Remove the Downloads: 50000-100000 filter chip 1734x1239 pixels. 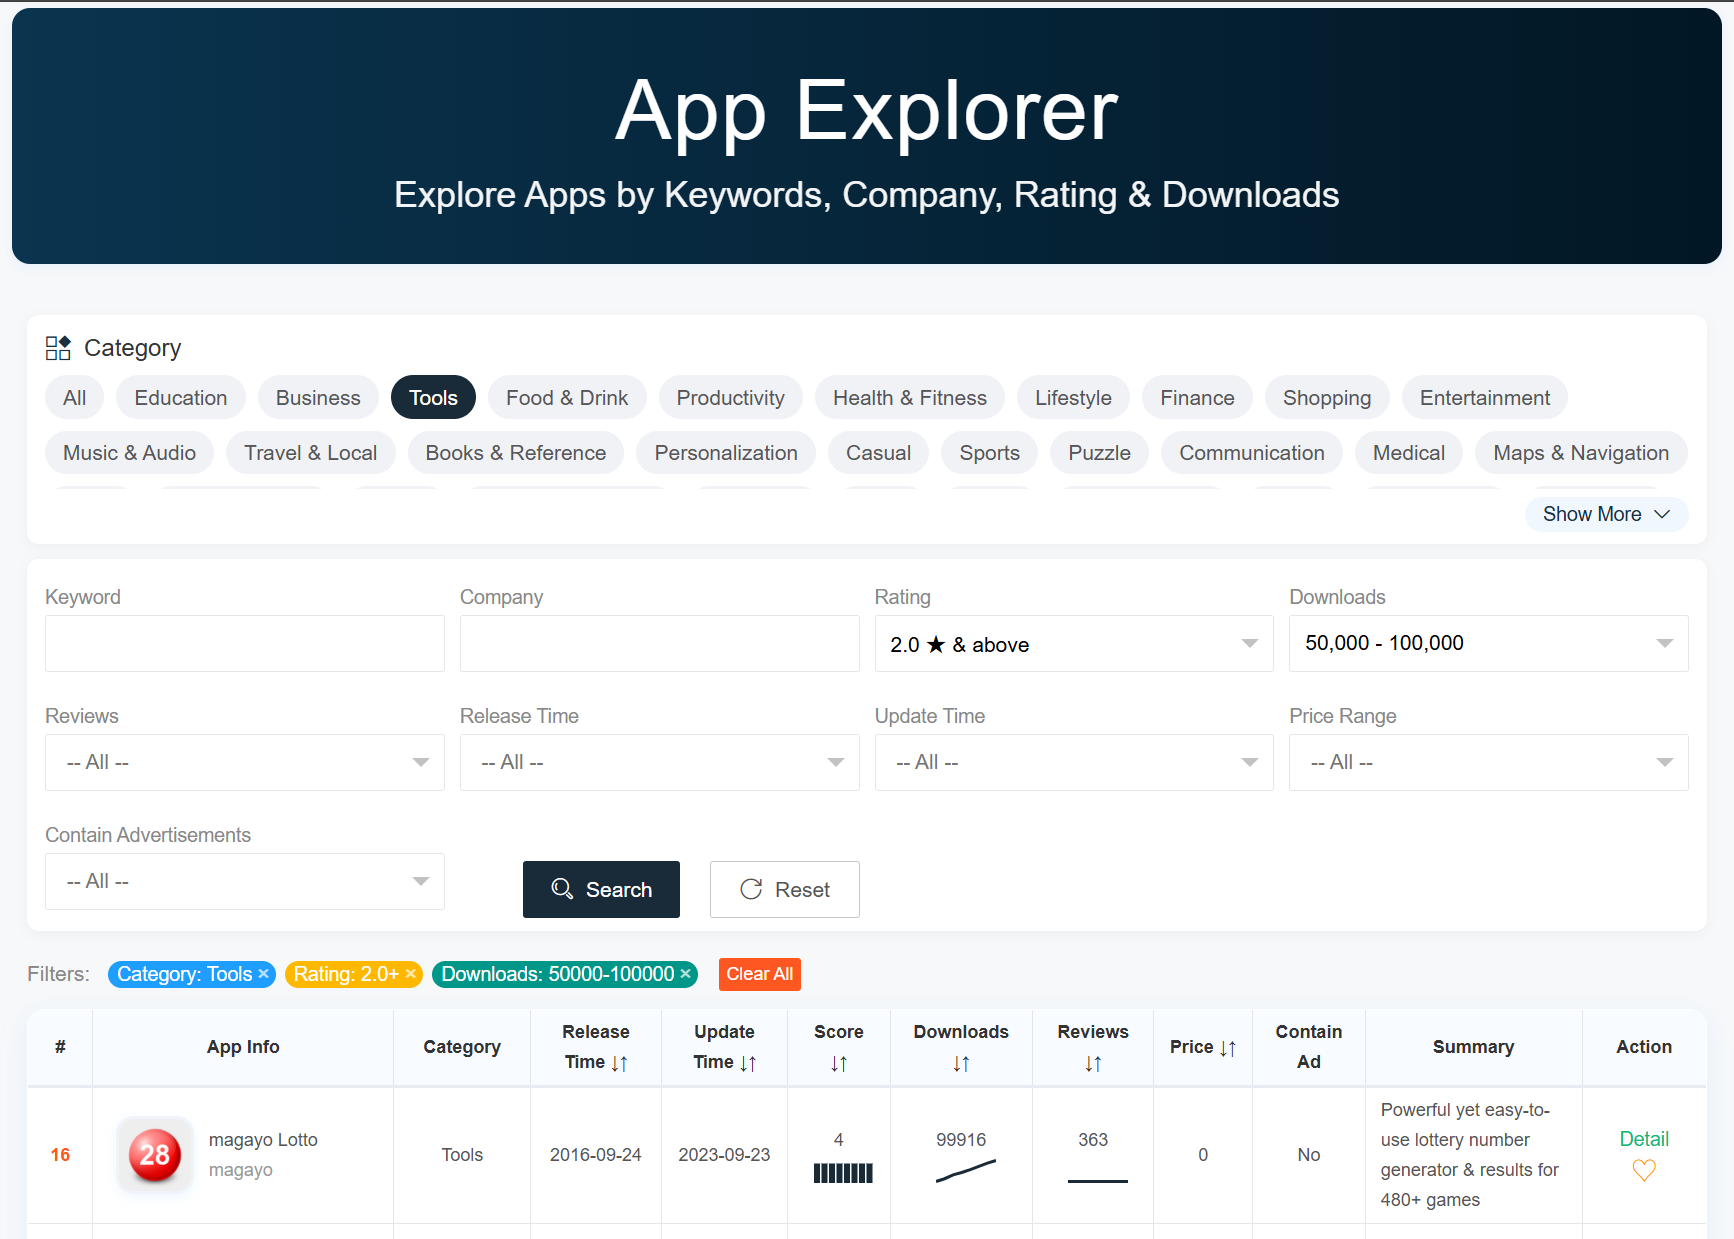pyautogui.click(x=685, y=974)
